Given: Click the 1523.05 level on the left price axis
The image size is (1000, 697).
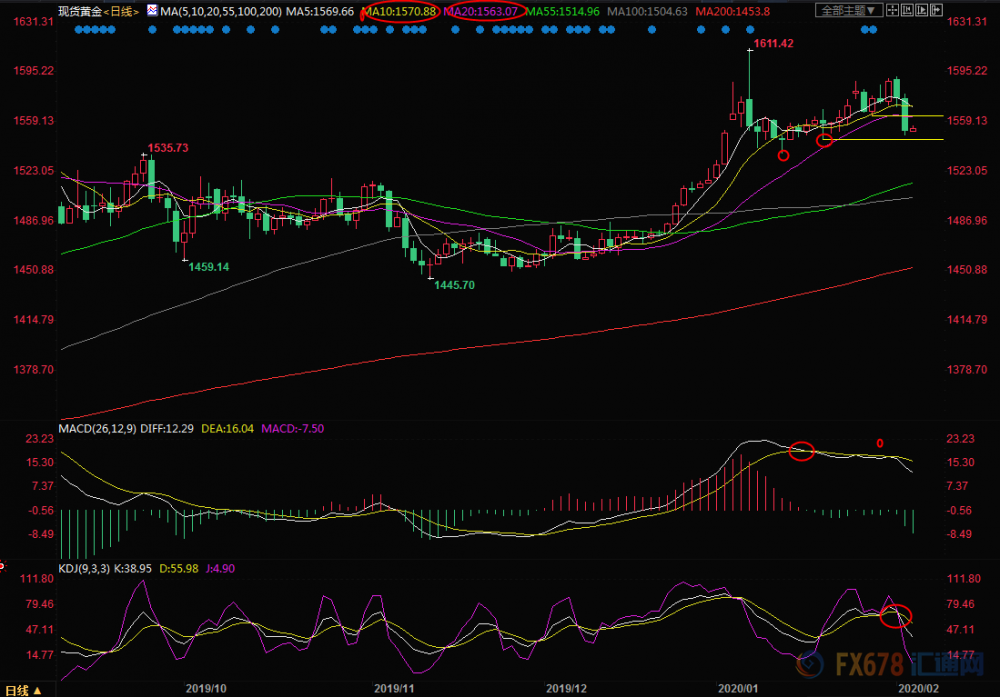Looking at the screenshot, I should pyautogui.click(x=34, y=170).
